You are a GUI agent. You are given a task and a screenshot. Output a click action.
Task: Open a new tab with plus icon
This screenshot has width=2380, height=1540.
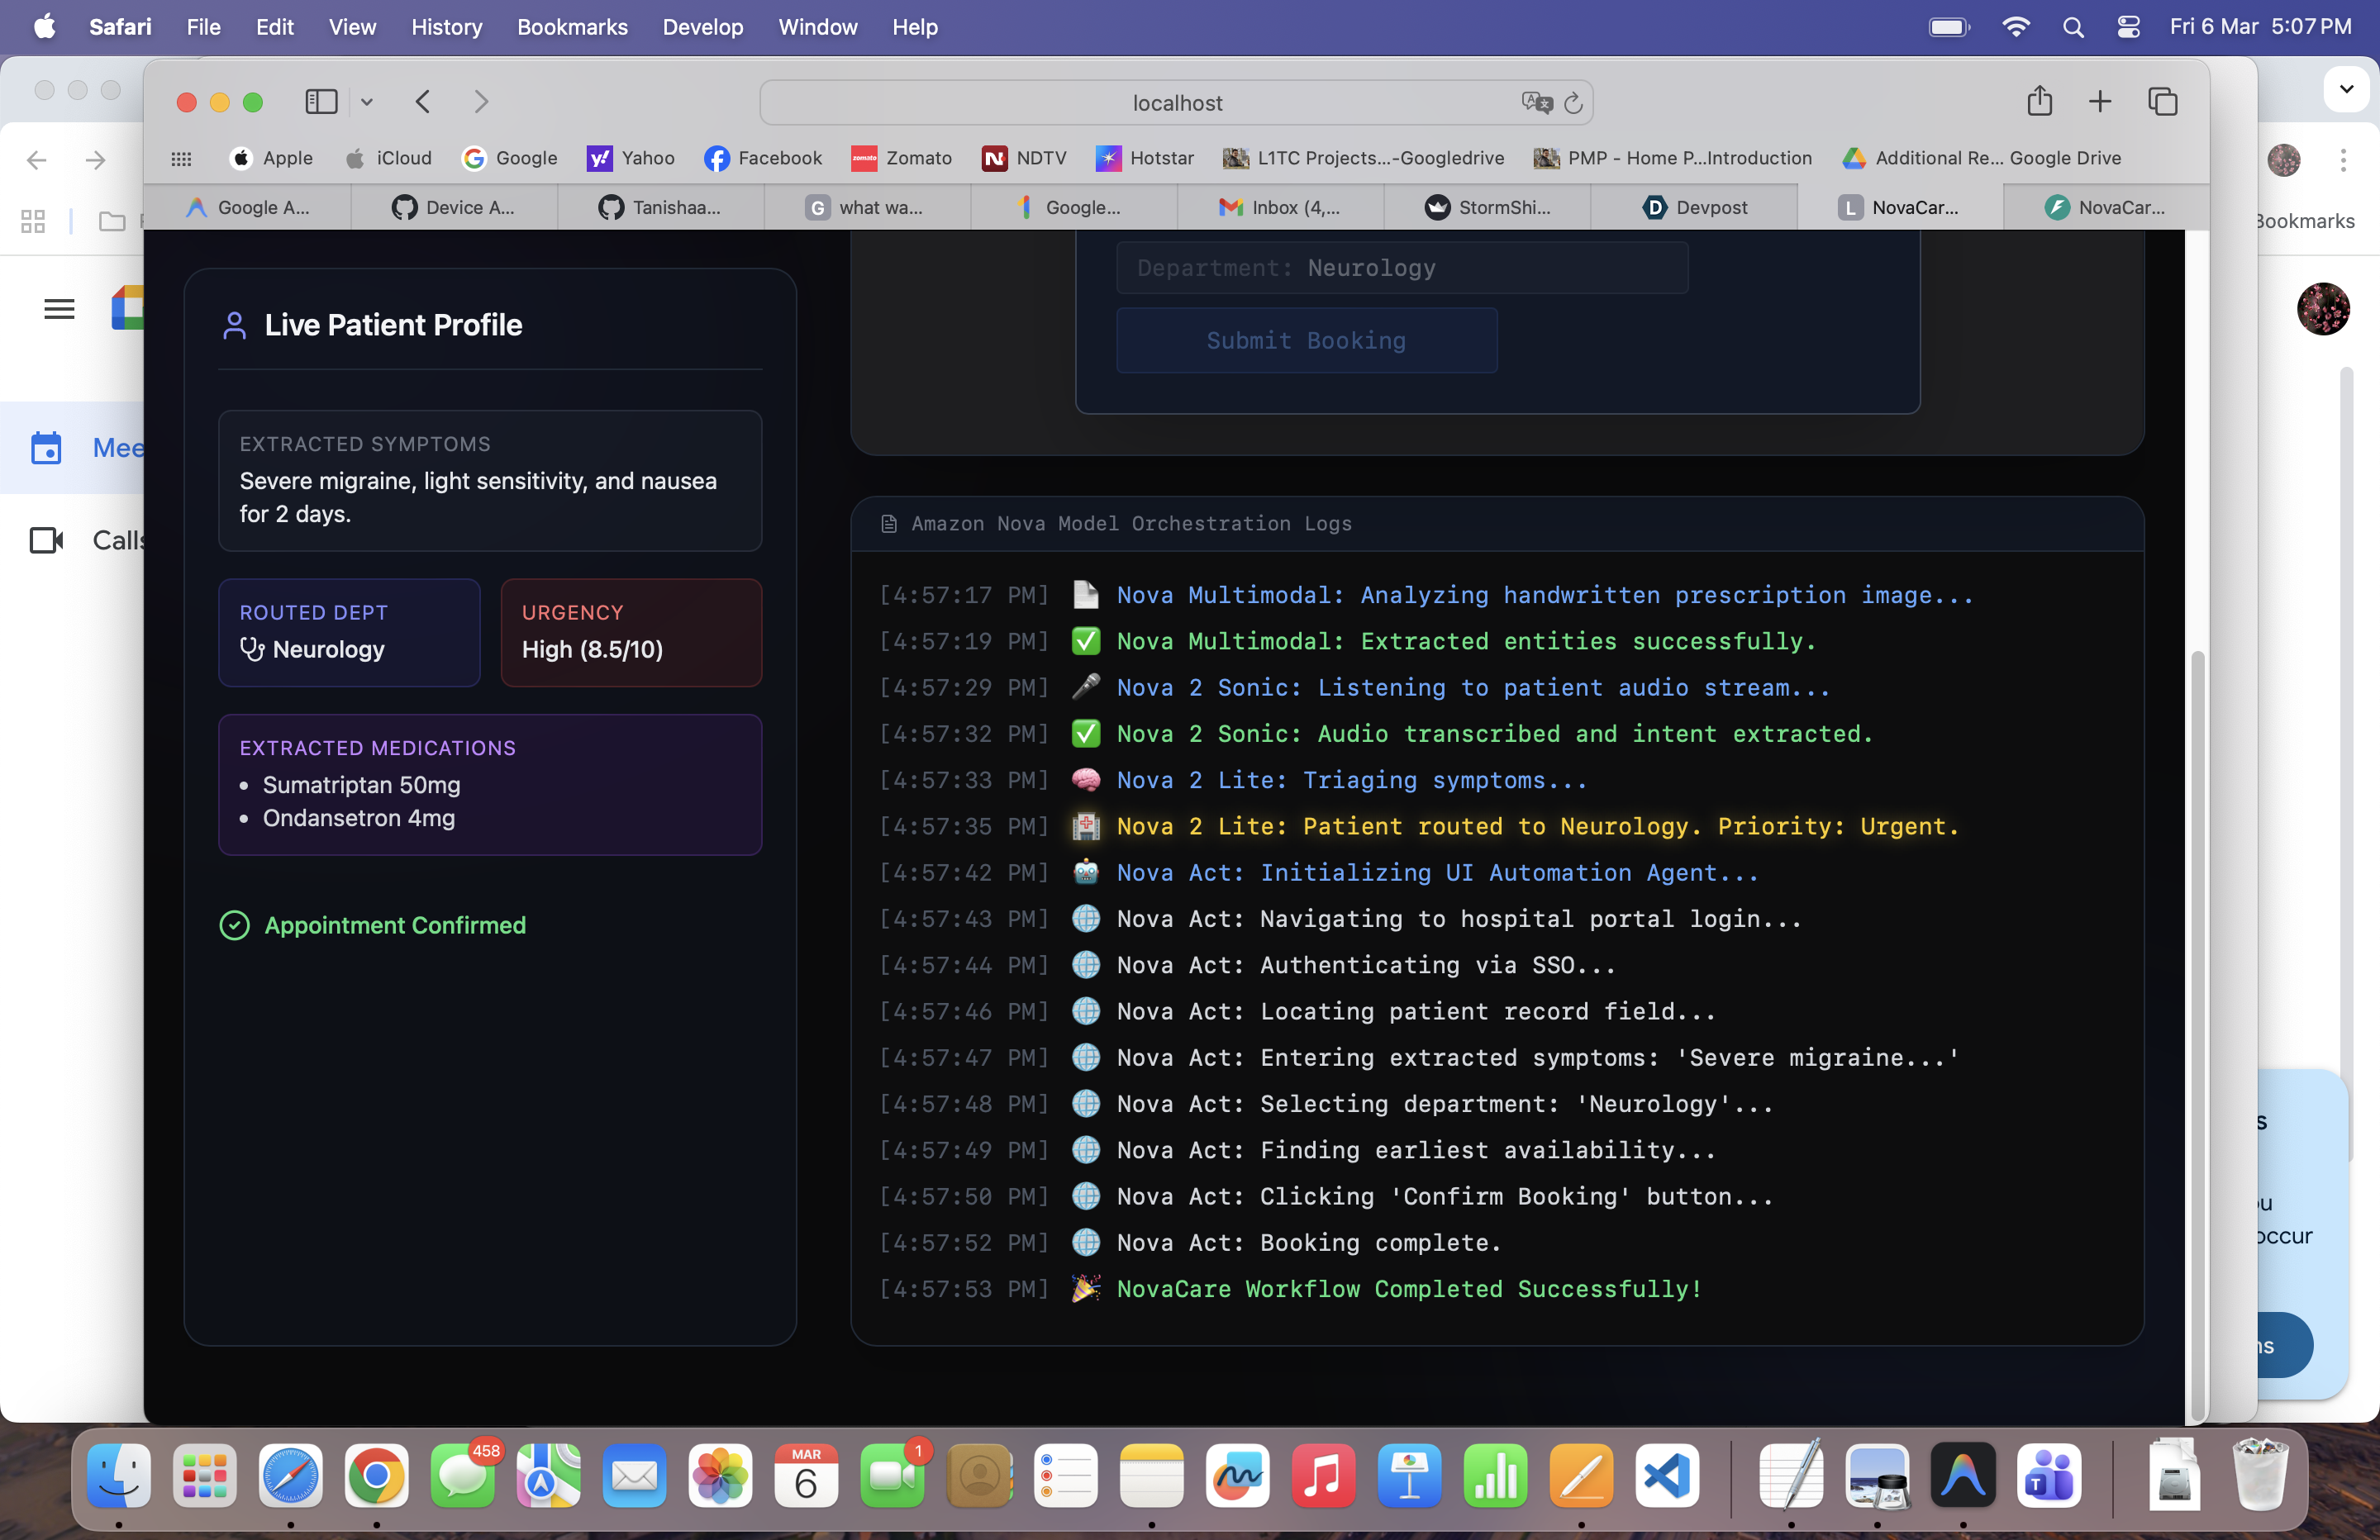(2100, 101)
